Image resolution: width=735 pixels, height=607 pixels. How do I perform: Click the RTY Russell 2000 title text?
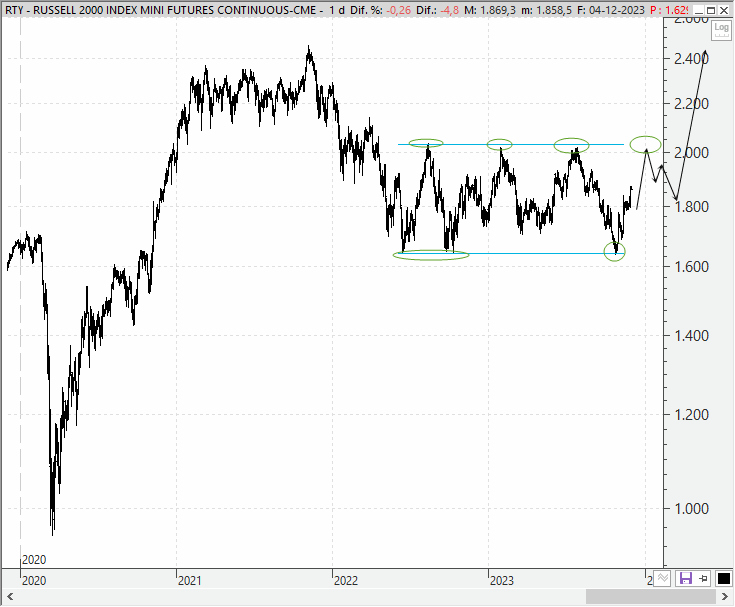(160, 10)
